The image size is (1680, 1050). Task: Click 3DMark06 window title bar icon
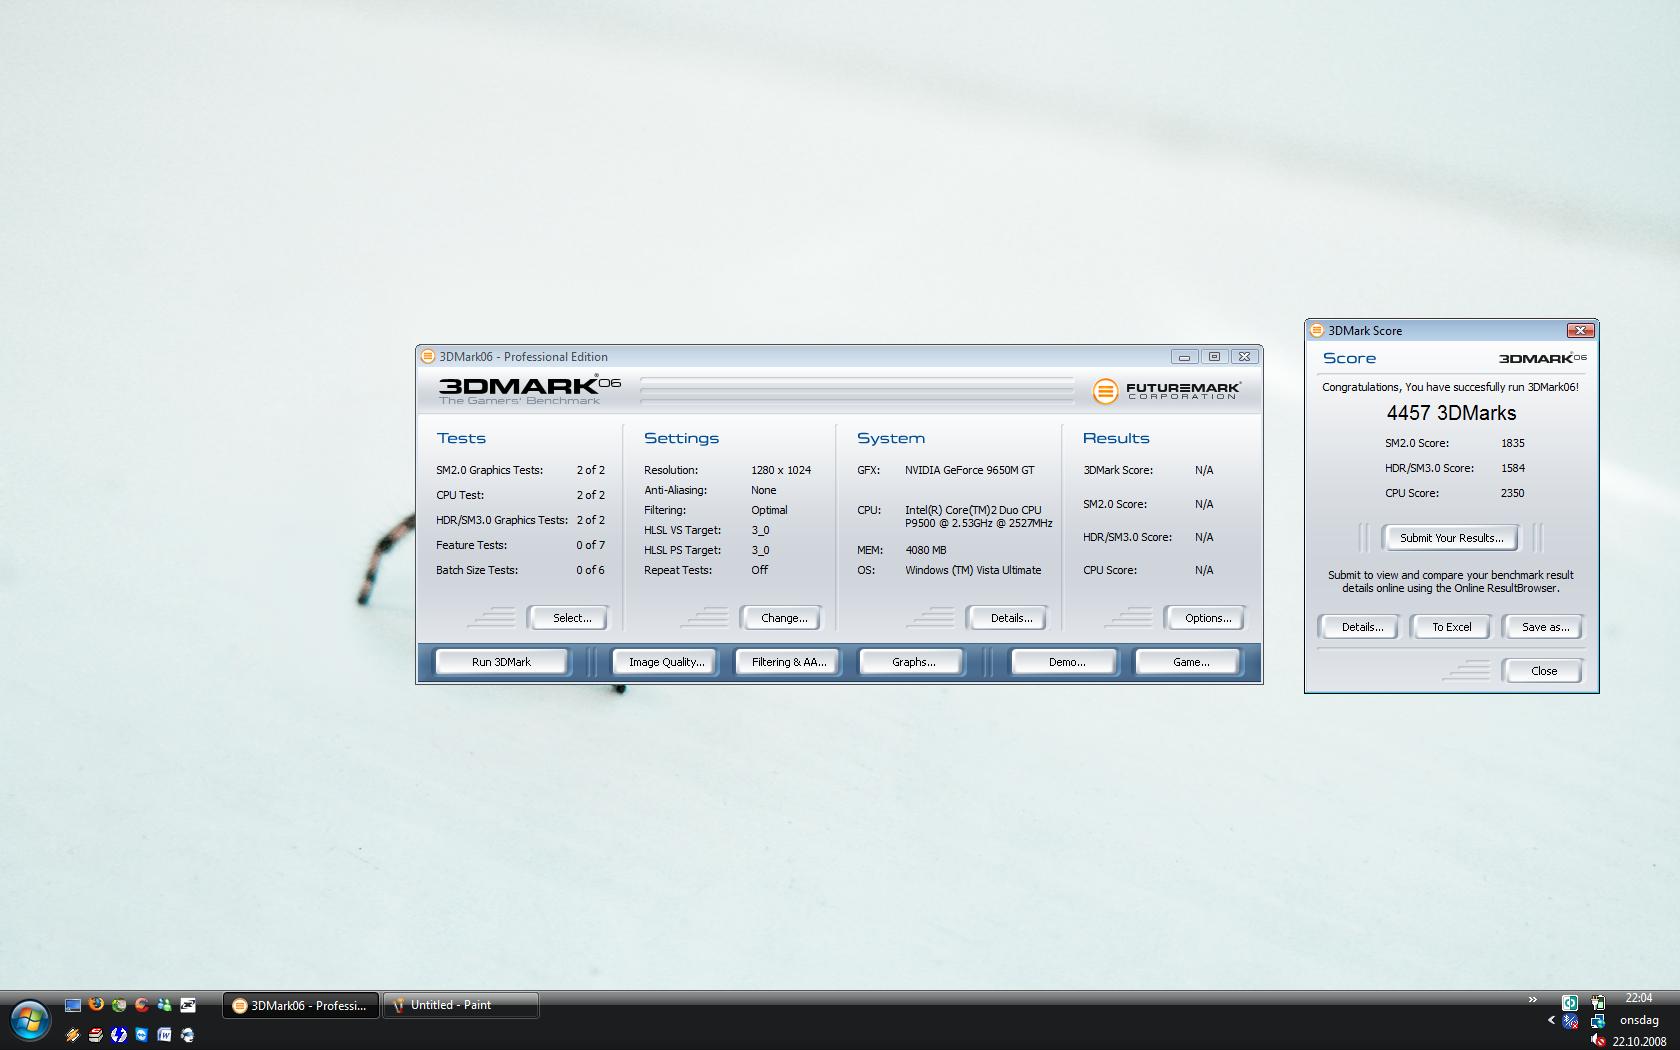(428, 356)
